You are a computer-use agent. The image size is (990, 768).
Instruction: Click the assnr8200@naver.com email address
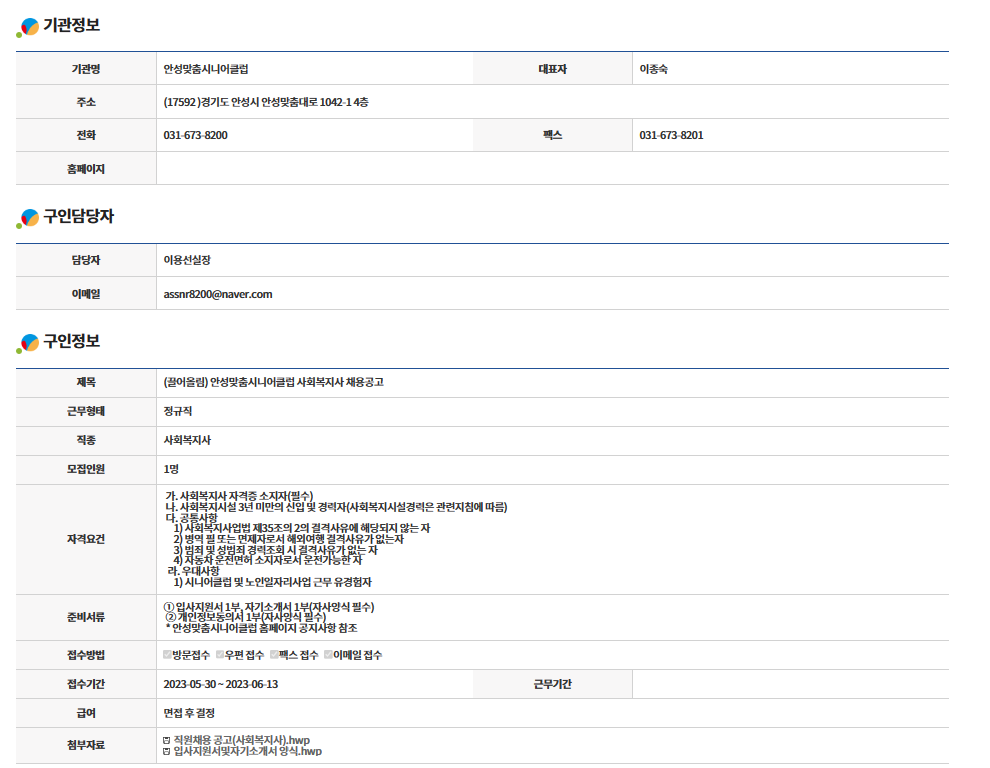[x=217, y=294]
